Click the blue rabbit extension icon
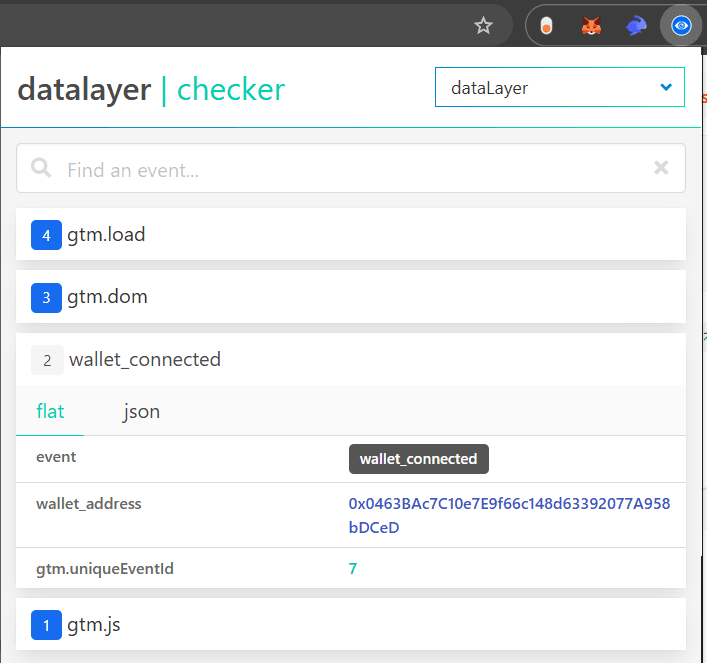707x663 pixels. (x=637, y=26)
